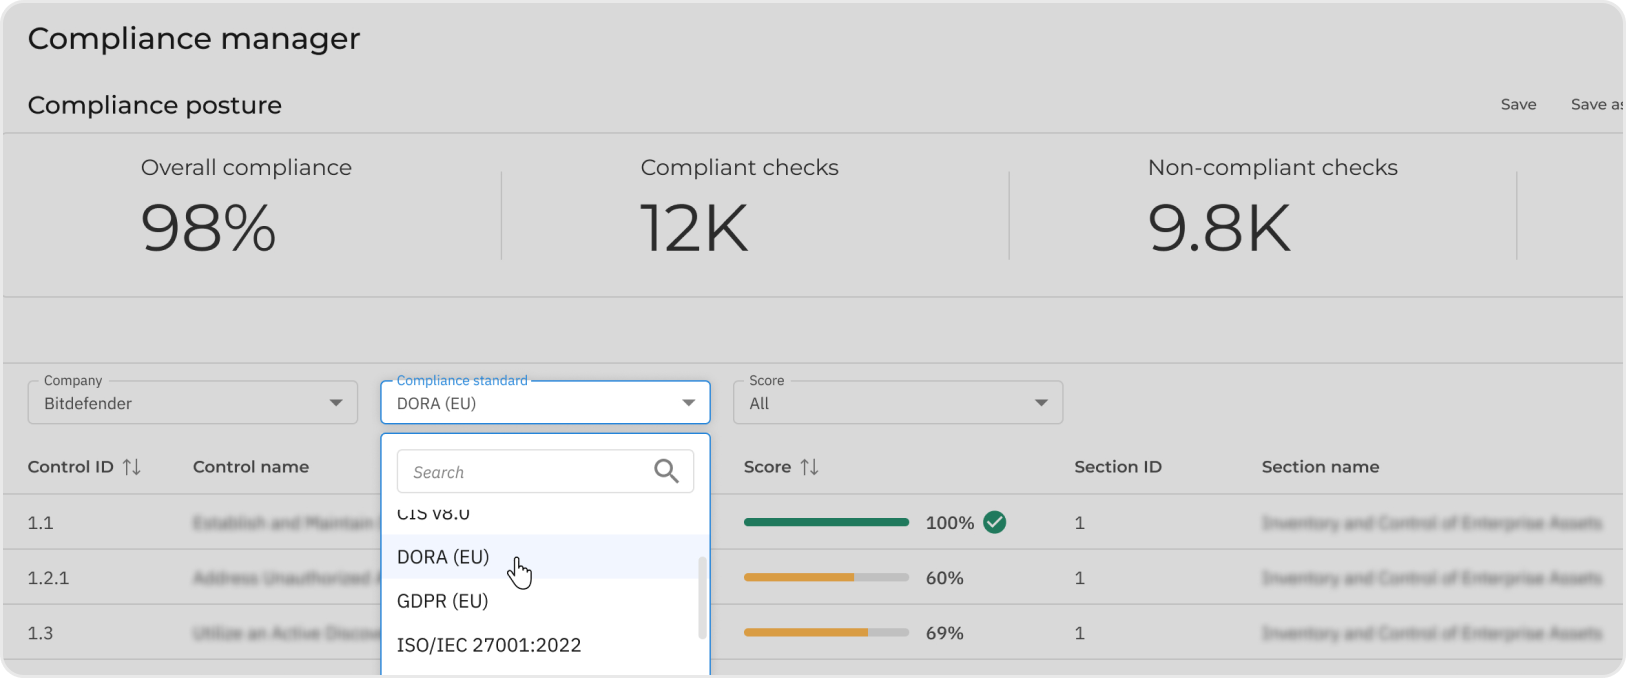1626x678 pixels.
Task: Open the Company dropdown showing Bitdefender
Action: [x=192, y=403]
